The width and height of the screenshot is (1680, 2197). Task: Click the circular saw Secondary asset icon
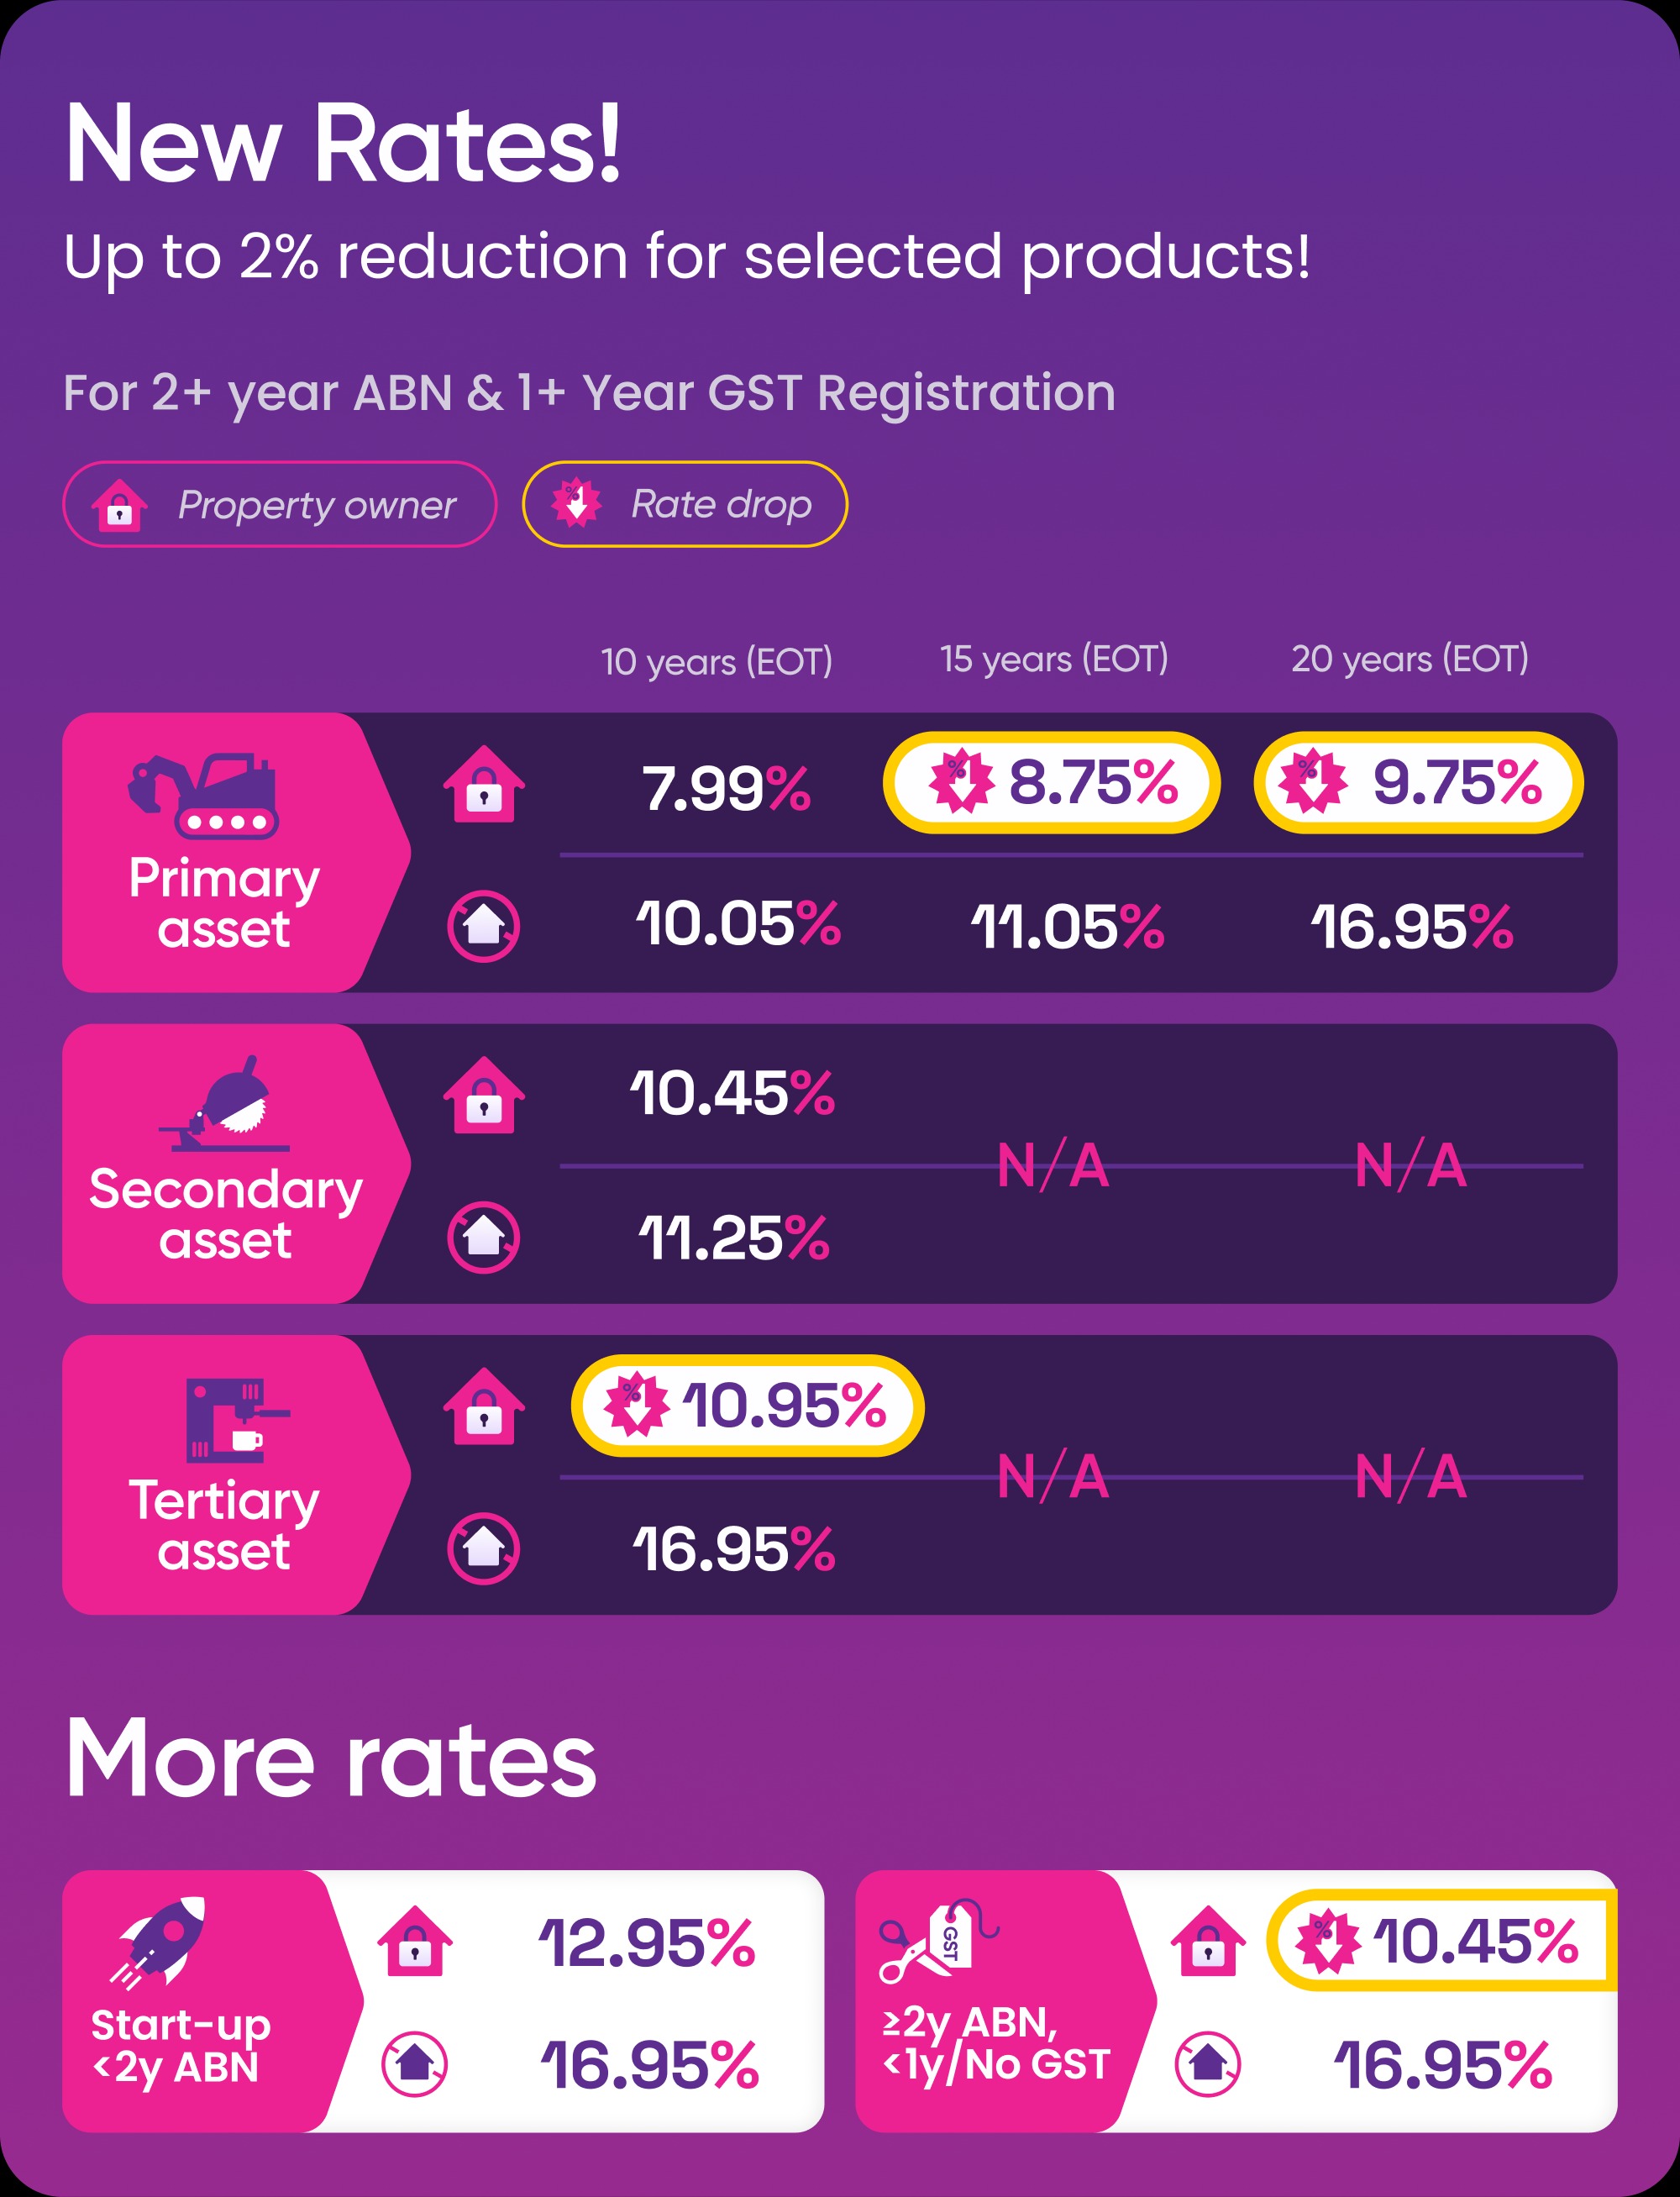(226, 1105)
